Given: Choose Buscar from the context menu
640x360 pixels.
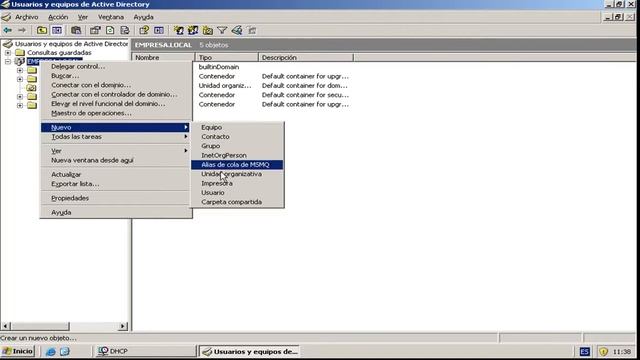Looking at the screenshot, I should point(115,76).
